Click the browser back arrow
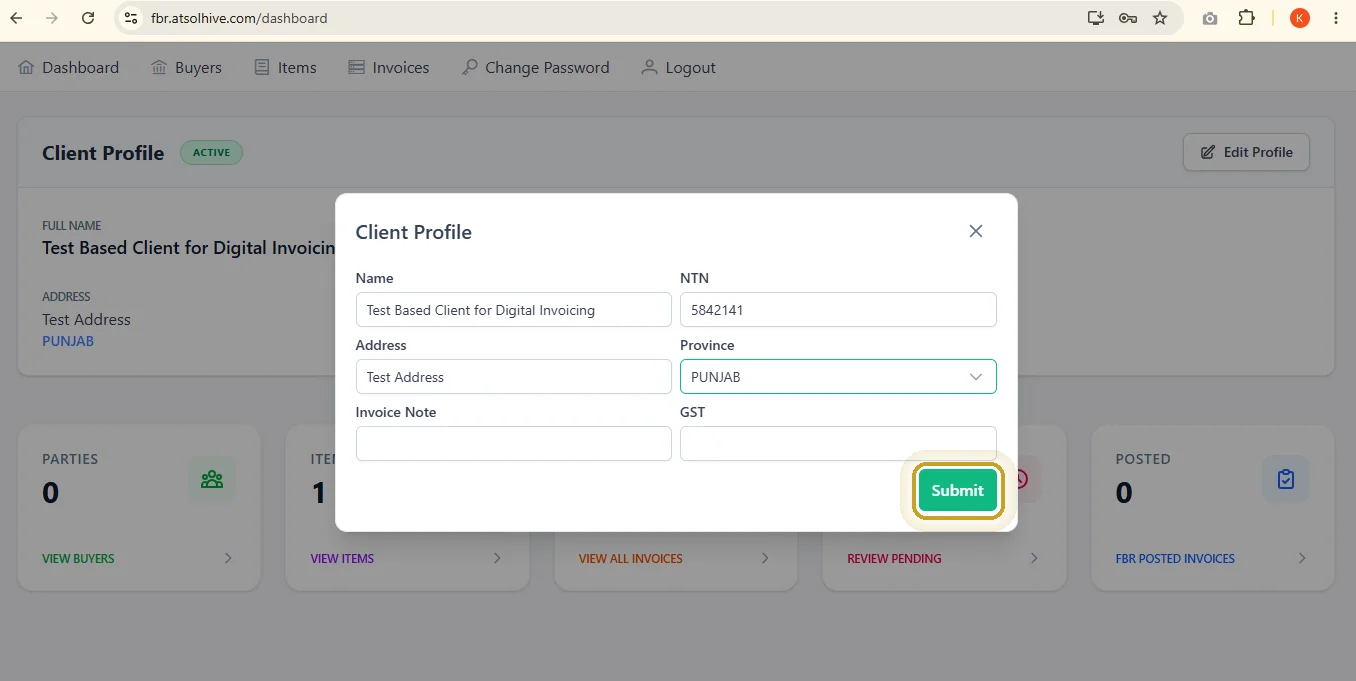 pos(17,18)
